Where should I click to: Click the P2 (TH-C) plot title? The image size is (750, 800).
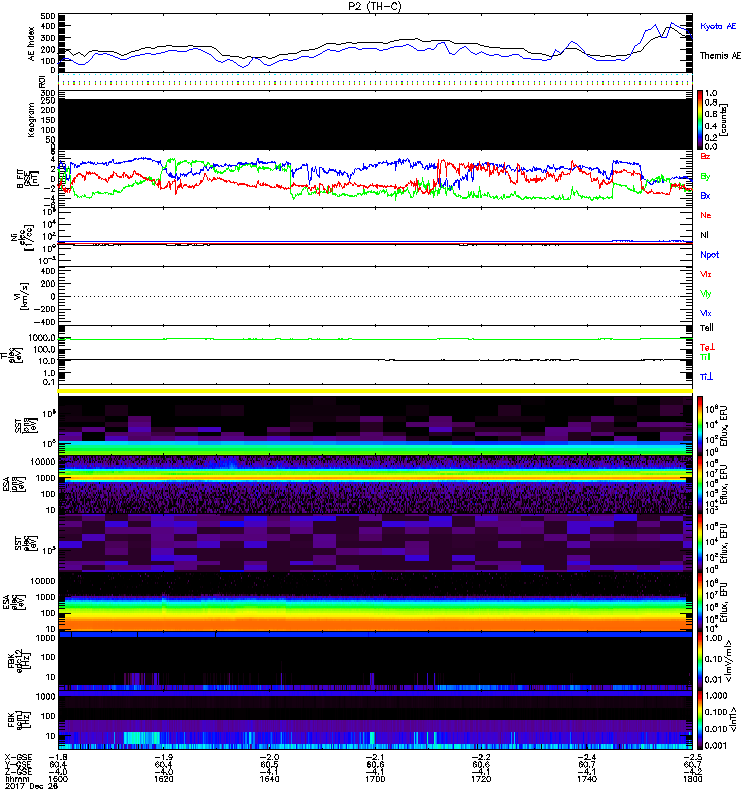(x=375, y=6)
